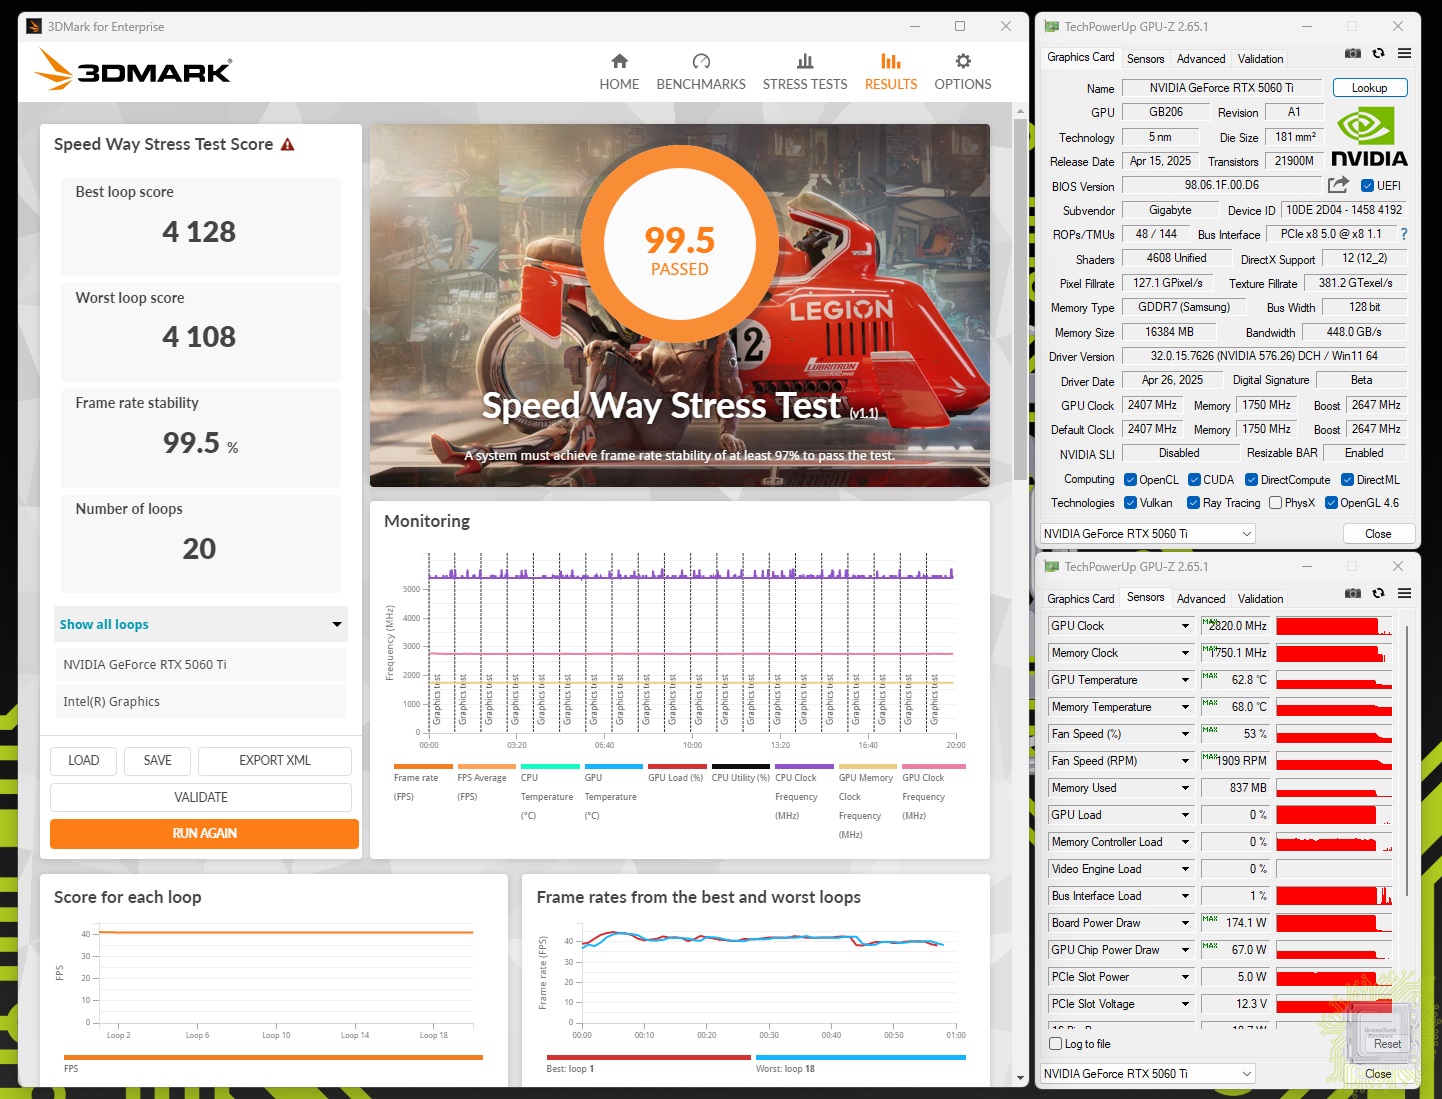Toggle the UEFI checkbox

pyautogui.click(x=1367, y=186)
